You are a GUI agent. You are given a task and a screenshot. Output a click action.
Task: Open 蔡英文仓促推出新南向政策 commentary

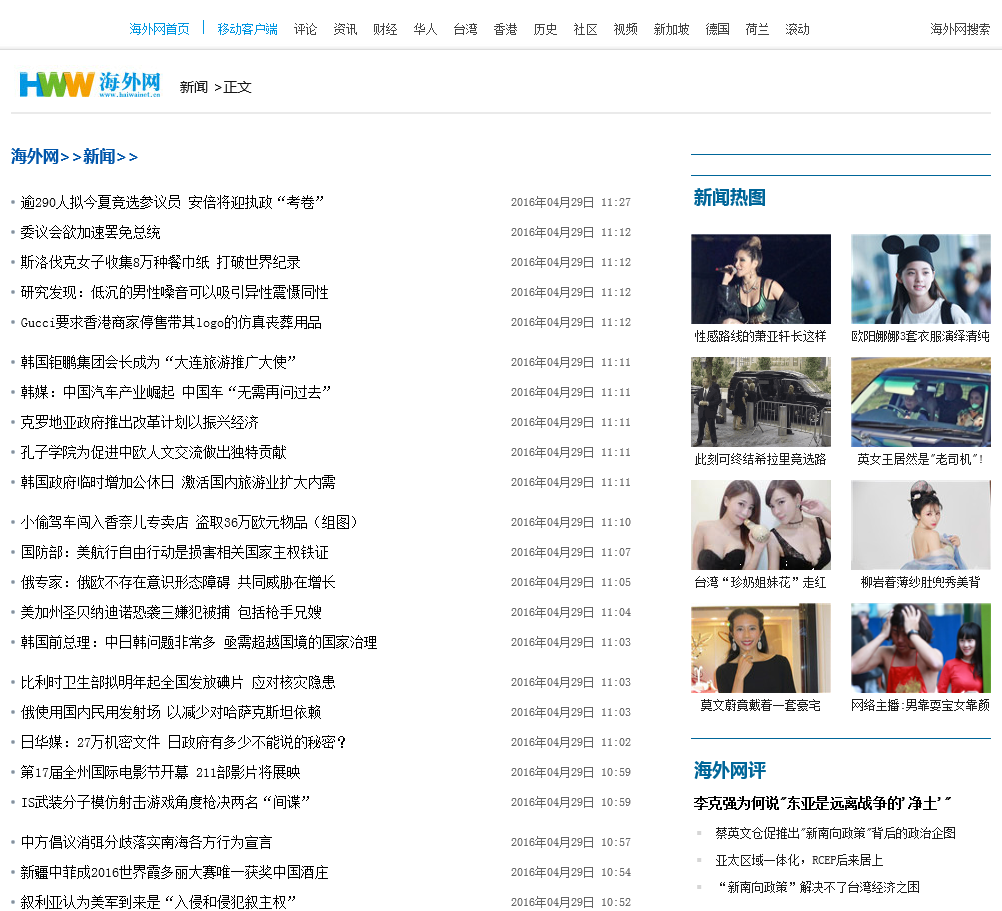tap(835, 833)
